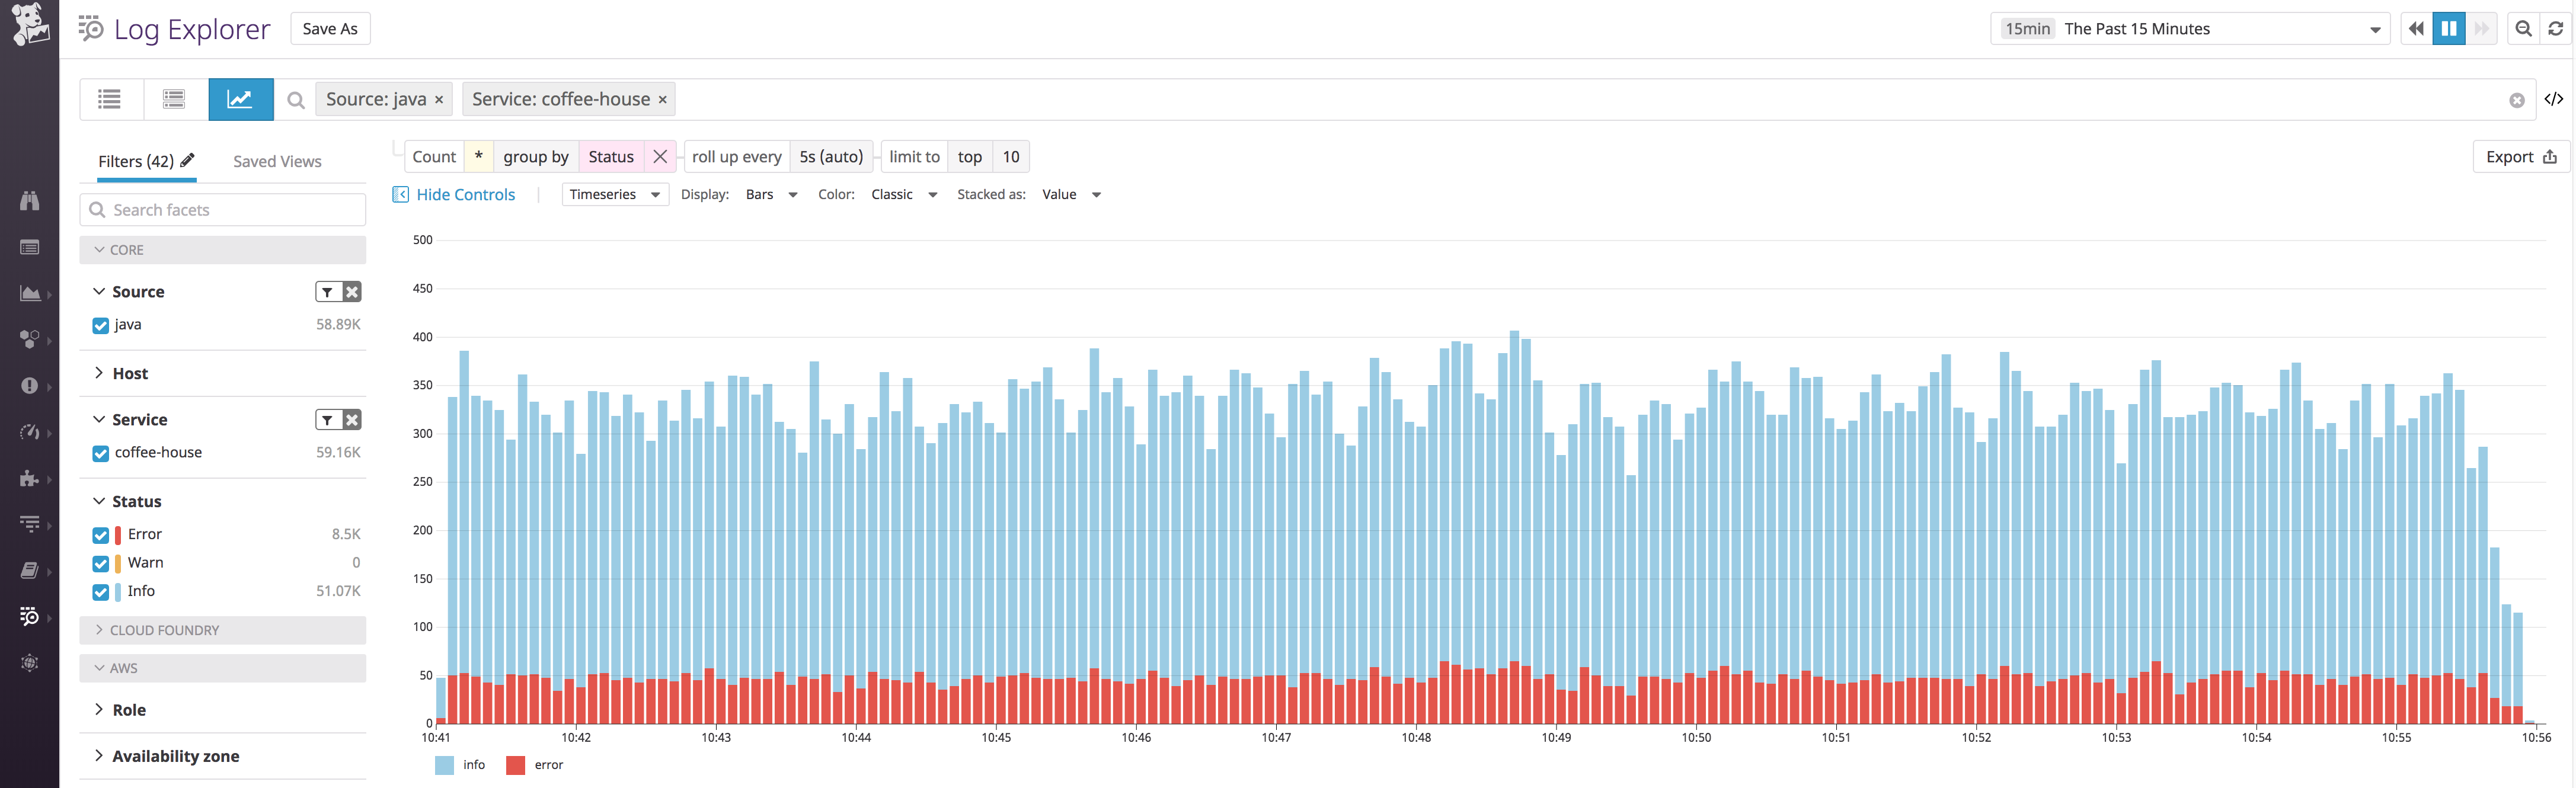
Task: Select the Logs icon in left sidebar
Action: [x=30, y=616]
